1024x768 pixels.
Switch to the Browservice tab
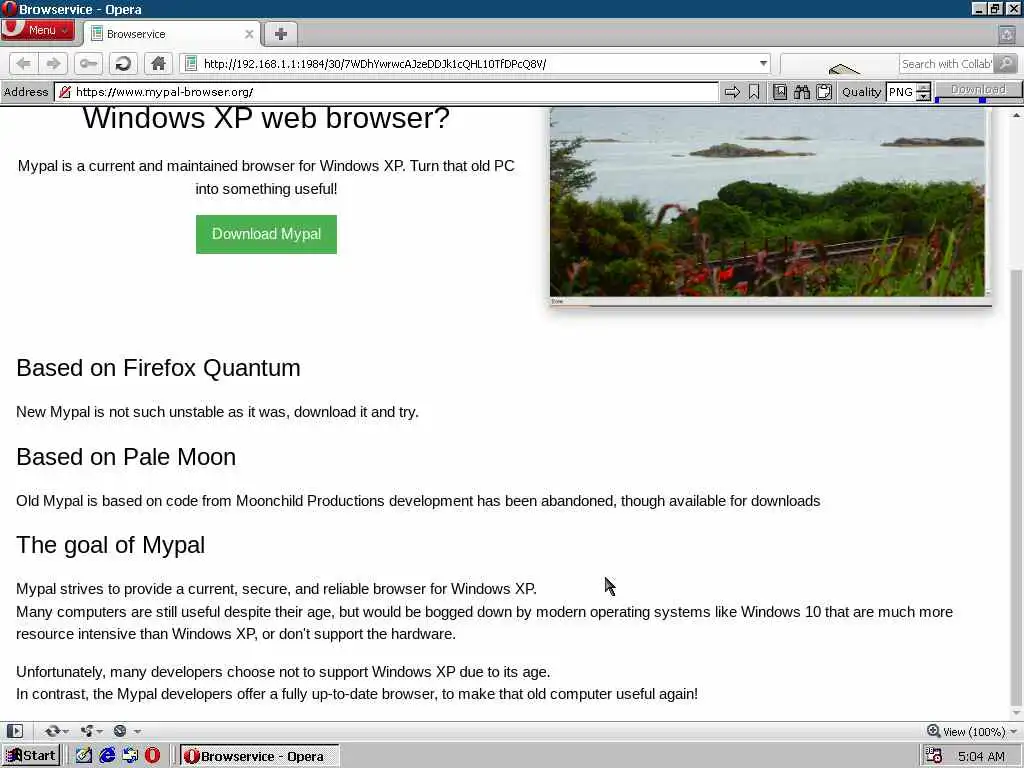point(173,34)
